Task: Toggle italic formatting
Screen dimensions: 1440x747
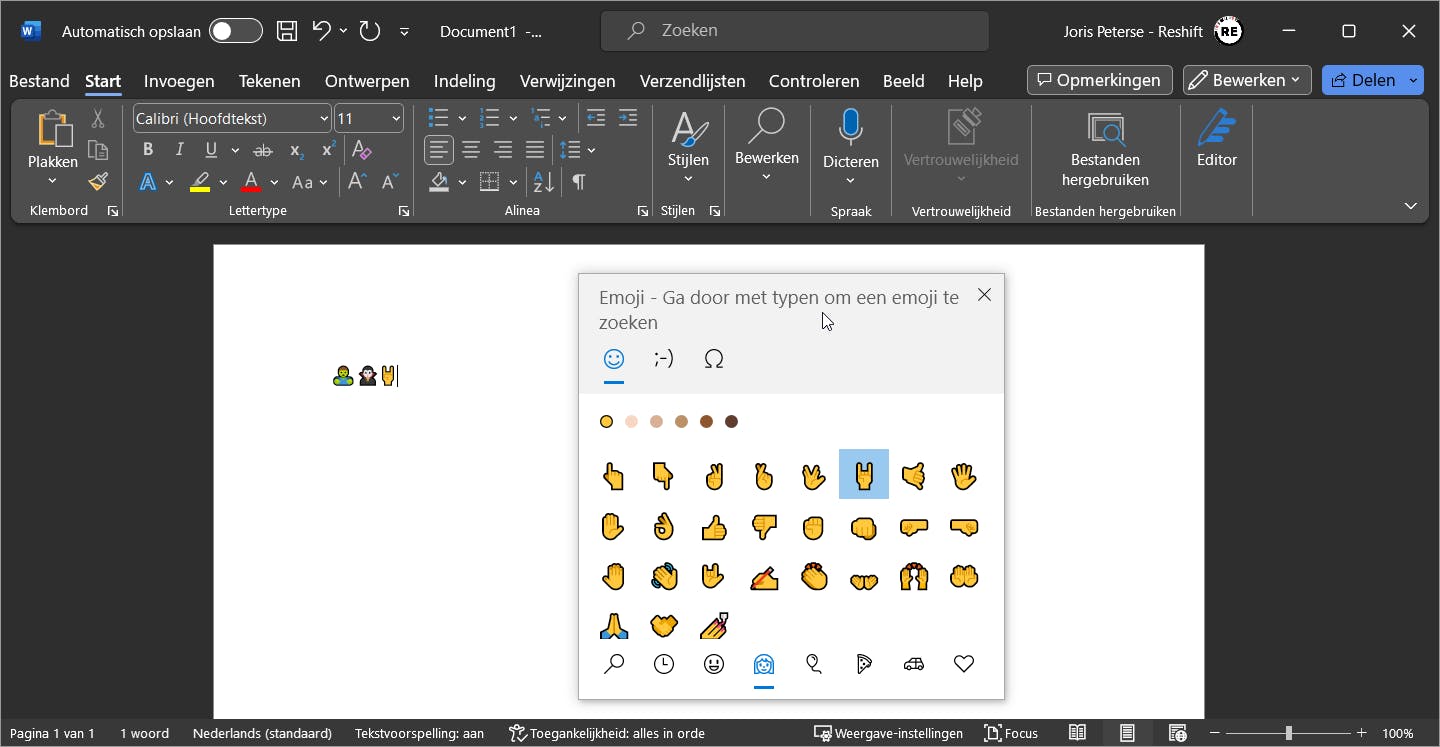Action: click(x=180, y=150)
